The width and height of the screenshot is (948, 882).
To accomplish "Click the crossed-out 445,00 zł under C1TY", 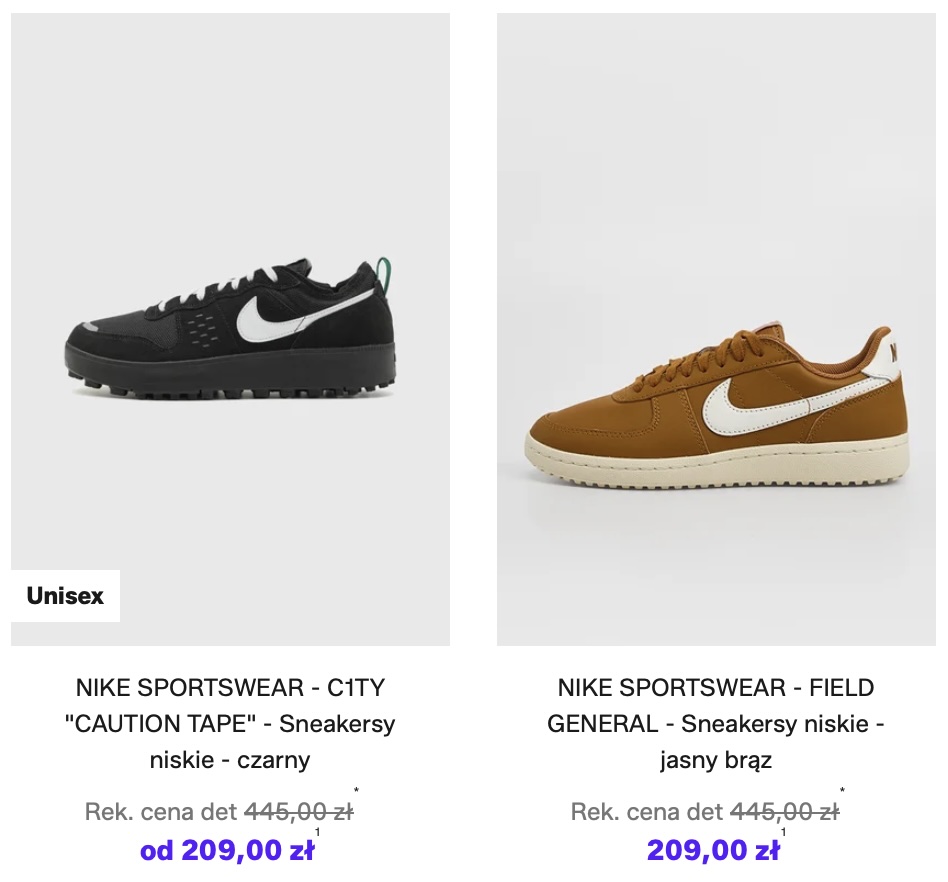I will click(x=298, y=812).
